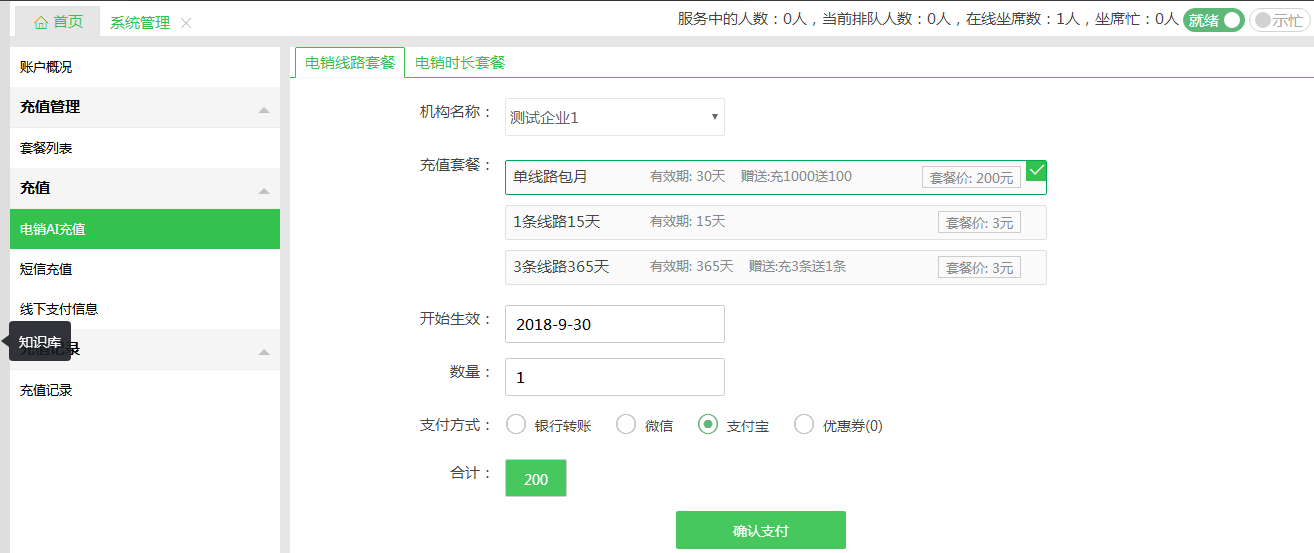This screenshot has height=553, width=1314.
Task: Choose 微信 as payment method
Action: (626, 425)
